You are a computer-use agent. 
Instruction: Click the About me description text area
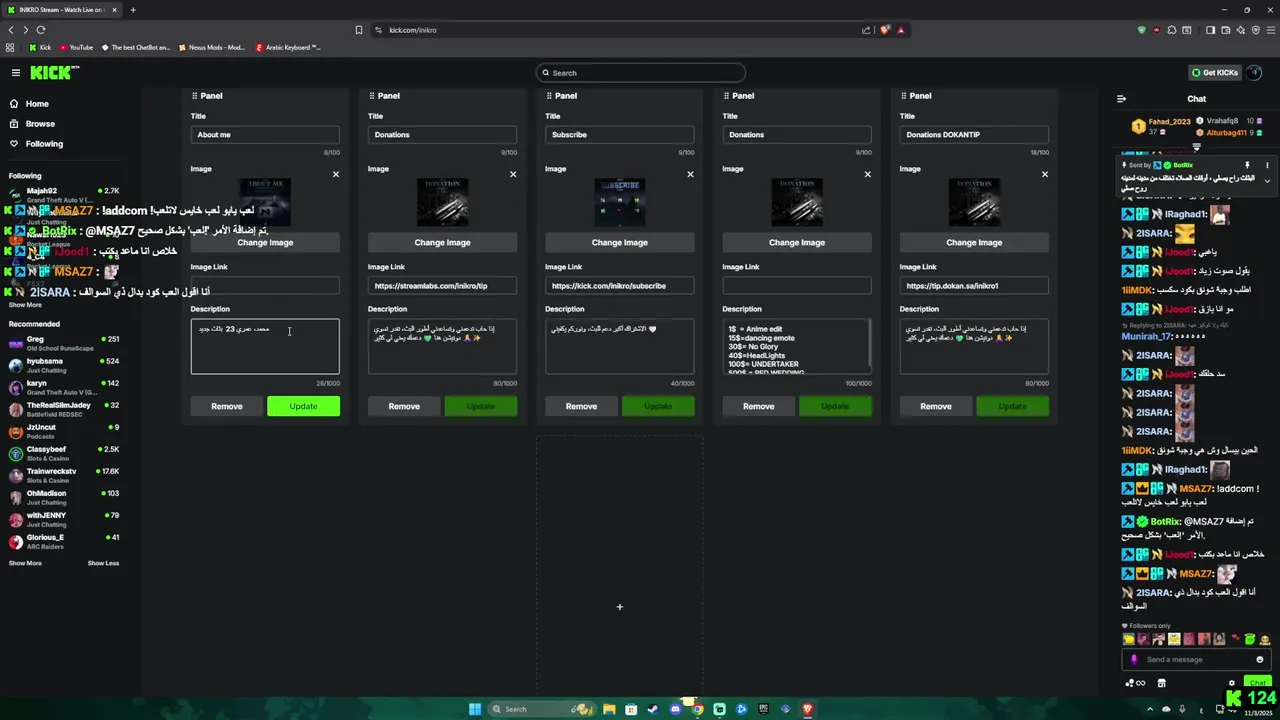pyautogui.click(x=265, y=346)
